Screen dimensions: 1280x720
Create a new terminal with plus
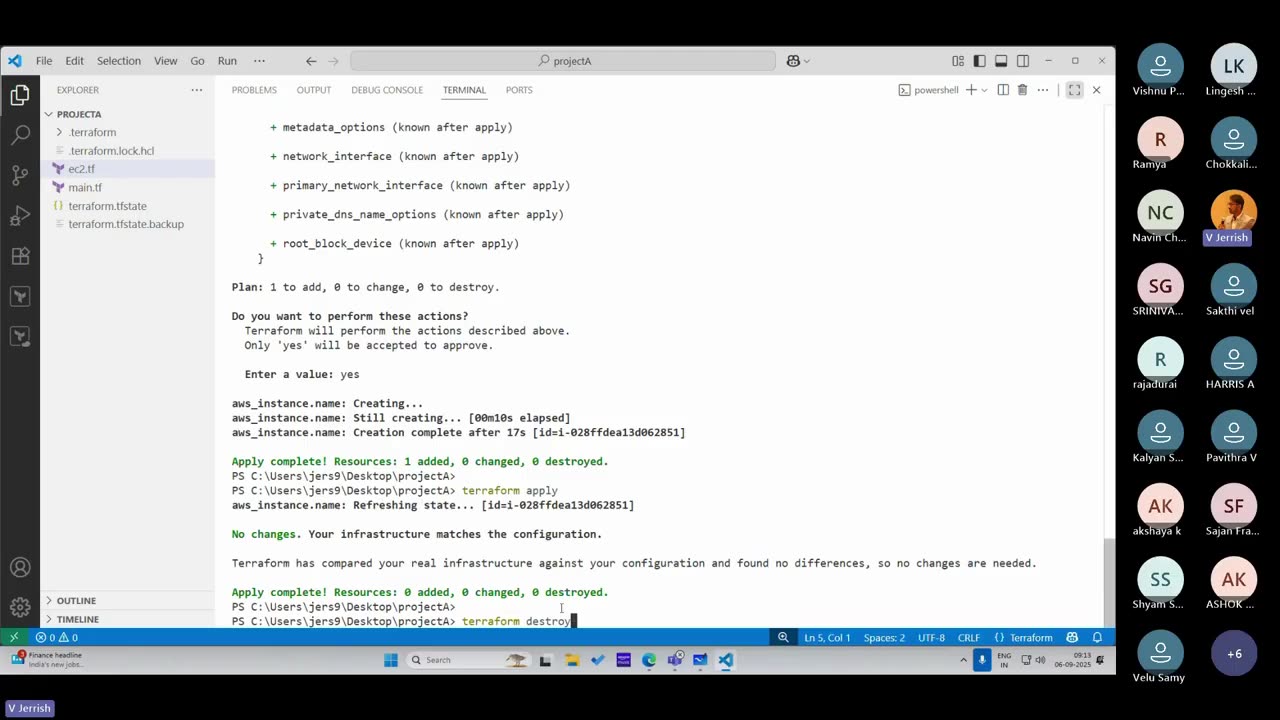coord(970,90)
